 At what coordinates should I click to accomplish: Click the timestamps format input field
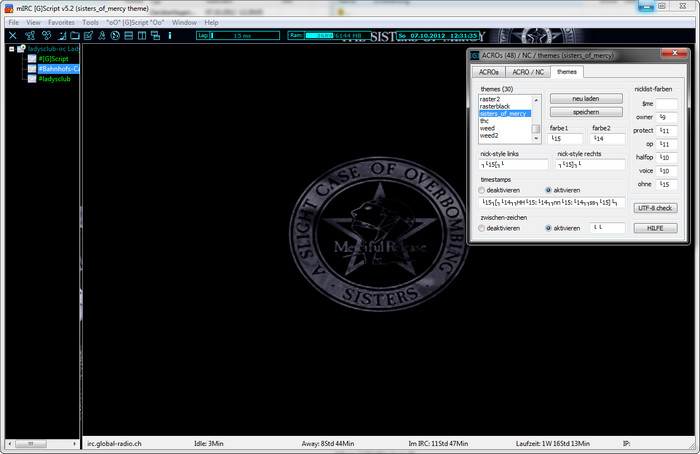(552, 203)
